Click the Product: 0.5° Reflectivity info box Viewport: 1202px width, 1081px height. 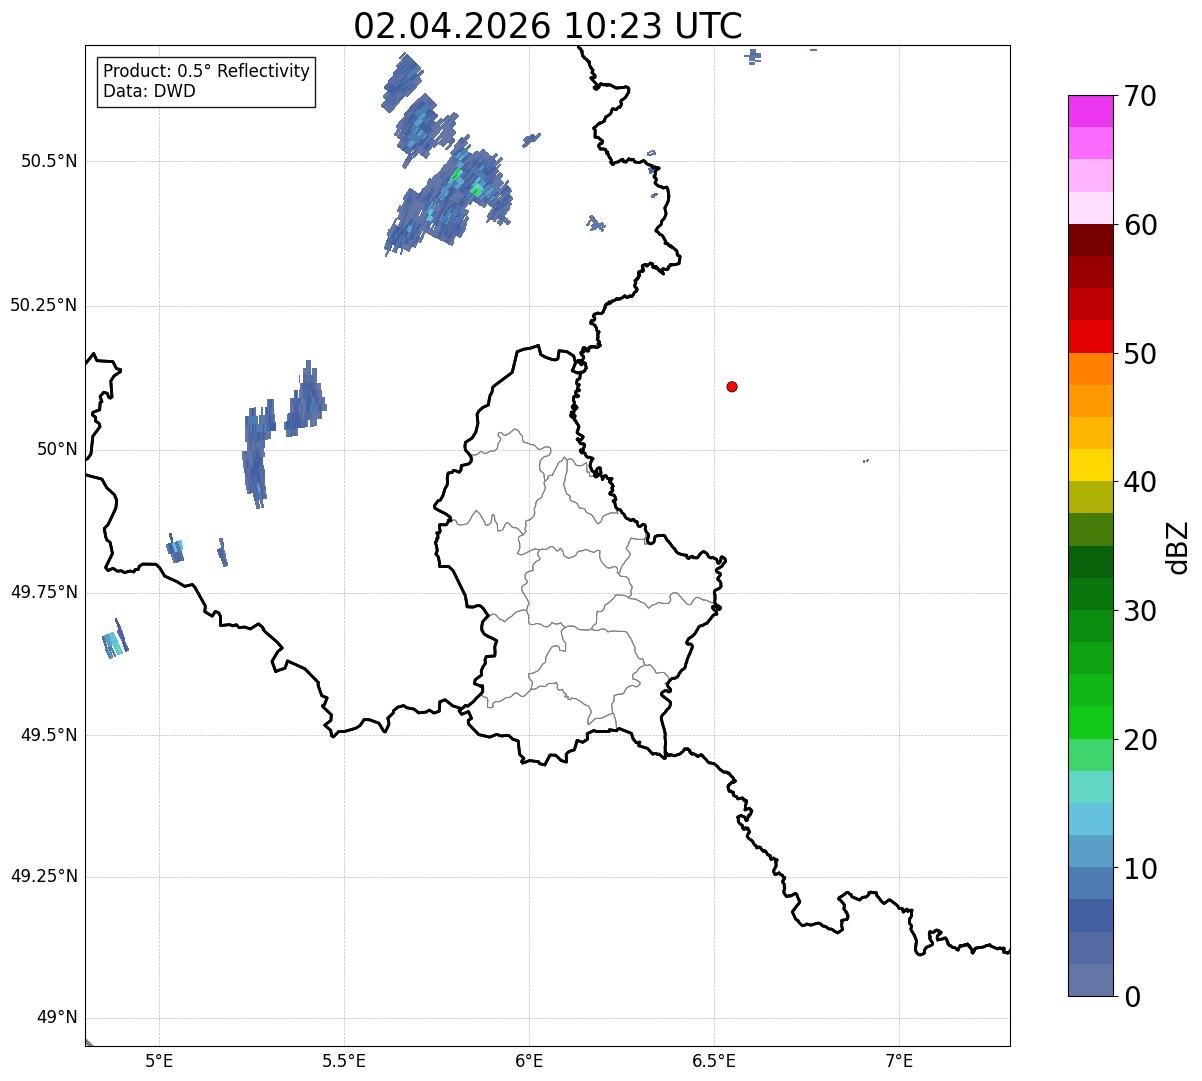pyautogui.click(x=206, y=82)
